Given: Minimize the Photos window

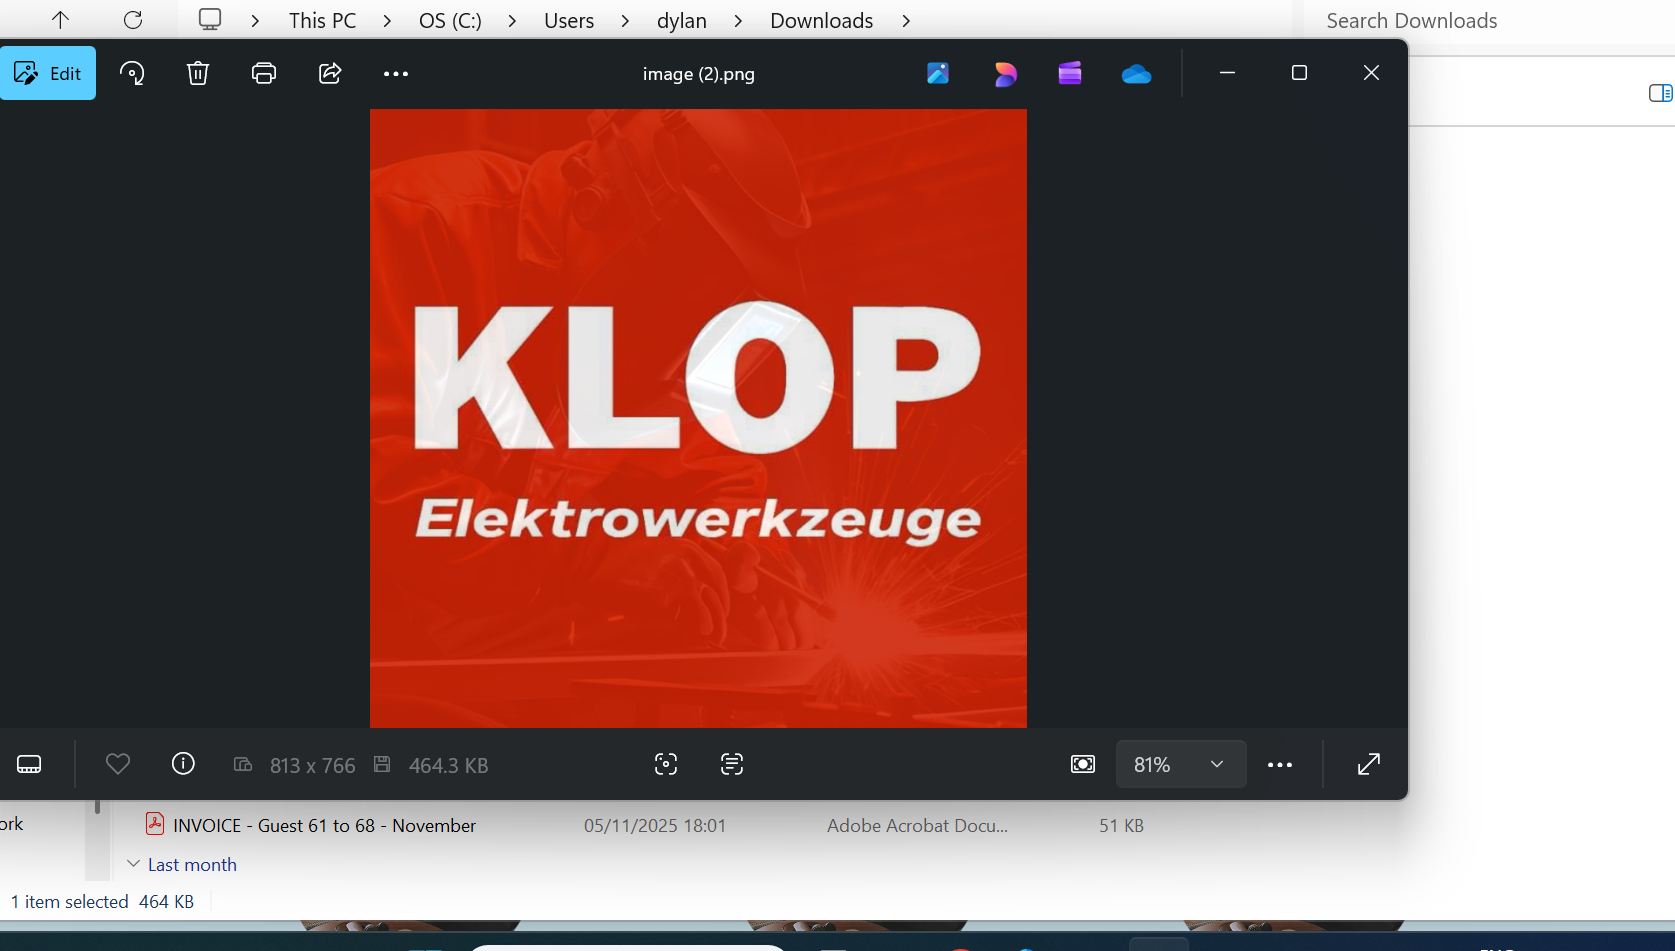Looking at the screenshot, I should point(1227,73).
